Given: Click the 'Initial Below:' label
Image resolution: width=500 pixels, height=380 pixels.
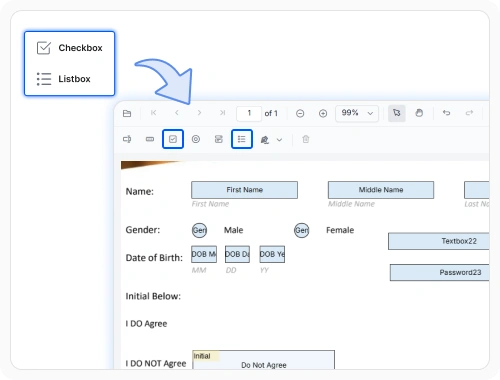Looking at the screenshot, I should pos(153,296).
